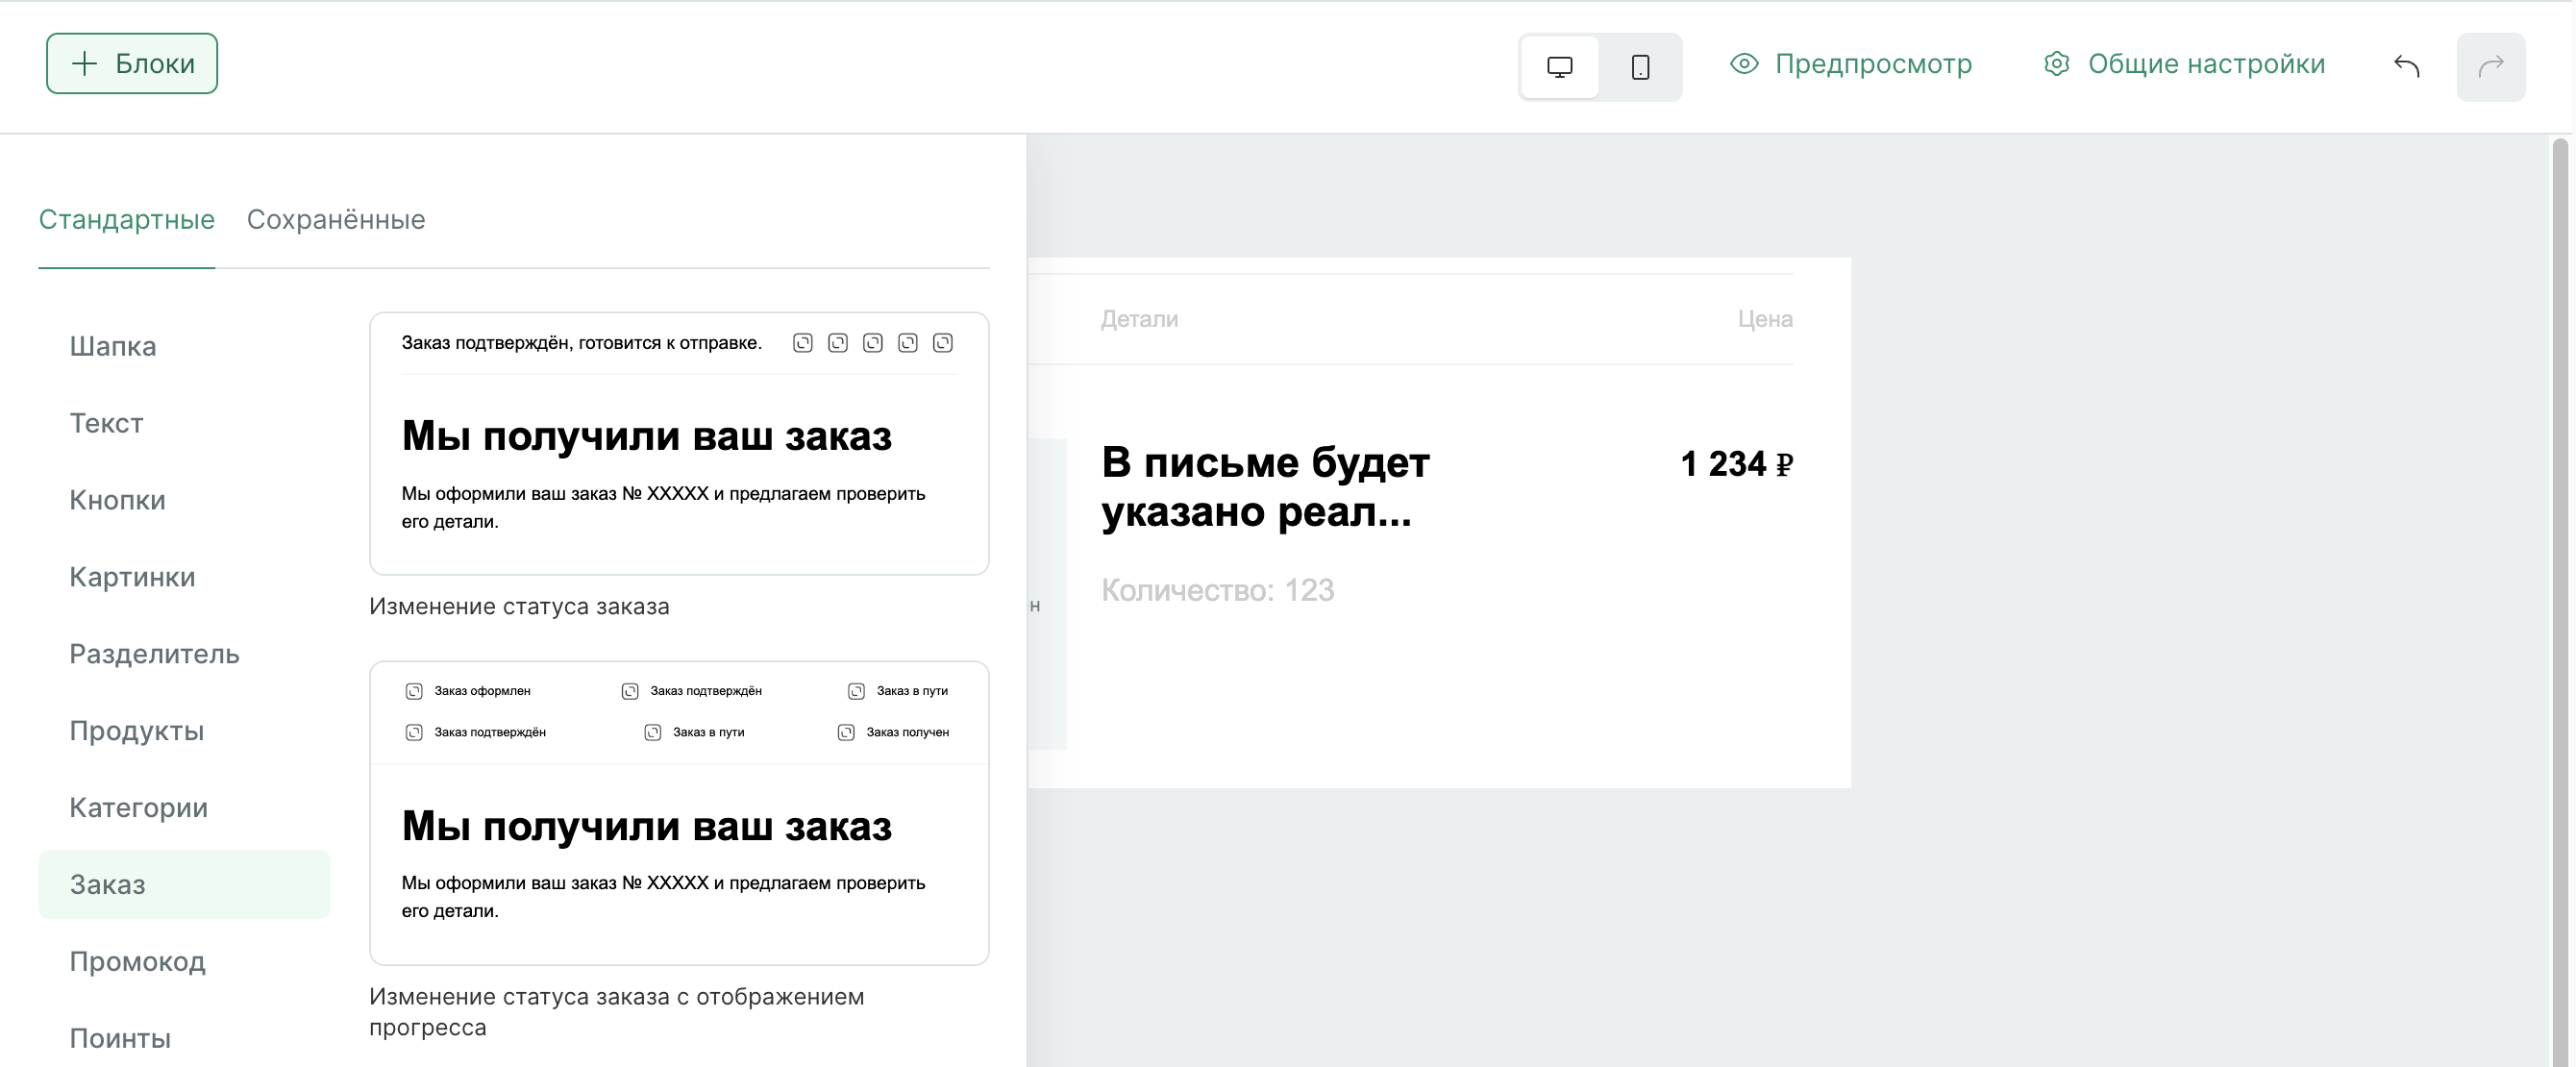Open Предпросмотр preview
Viewport: 2576px width, 1067px height.
[1851, 64]
